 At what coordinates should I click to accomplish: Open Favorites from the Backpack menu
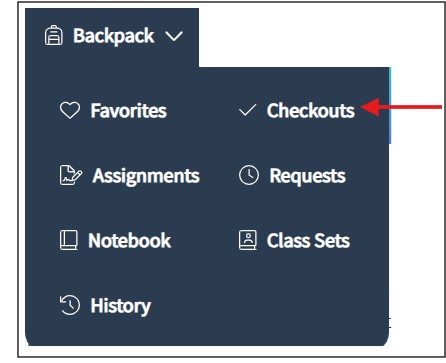[x=129, y=110]
